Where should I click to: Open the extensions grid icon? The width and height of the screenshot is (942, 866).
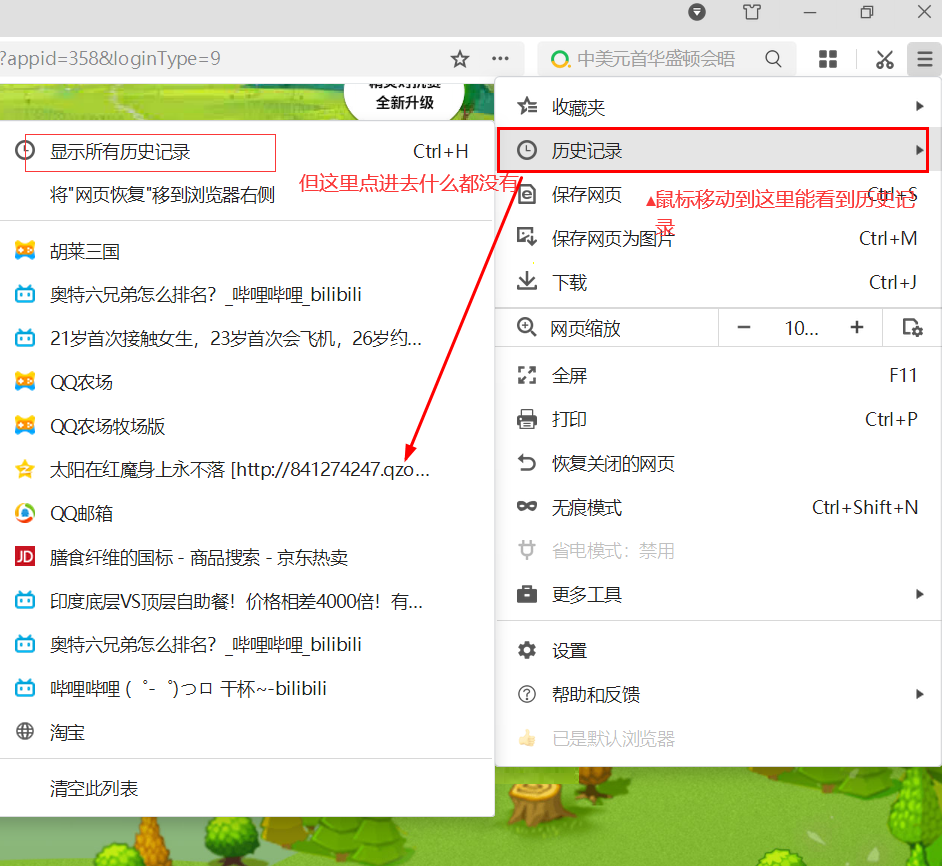pyautogui.click(x=828, y=59)
